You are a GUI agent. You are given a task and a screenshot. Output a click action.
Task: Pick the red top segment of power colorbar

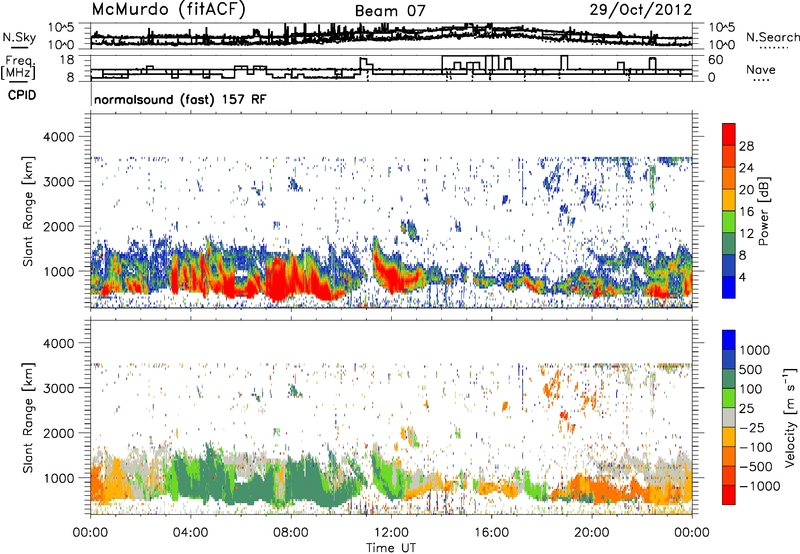pyautogui.click(x=729, y=134)
